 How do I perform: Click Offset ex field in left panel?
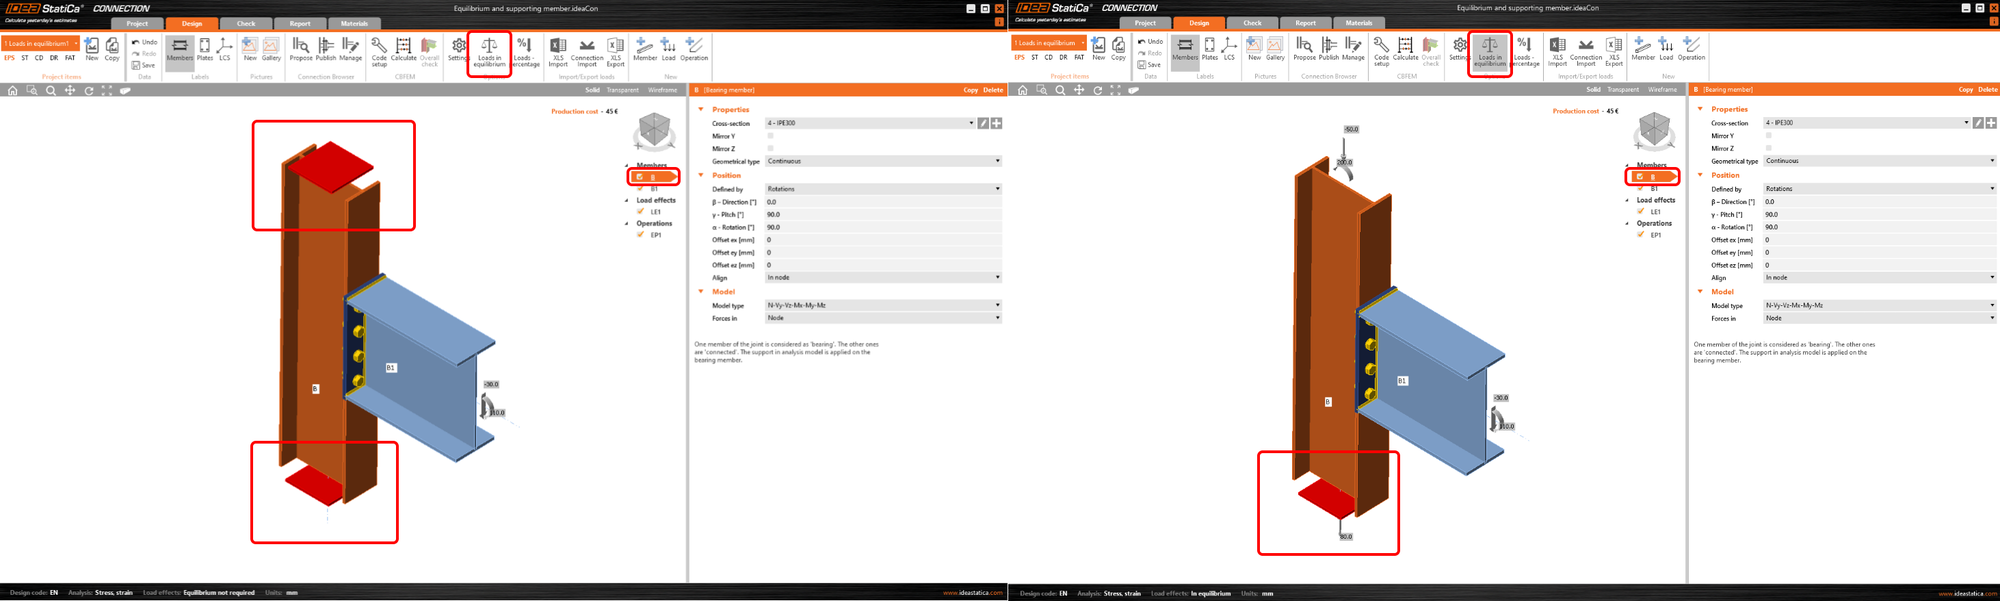click(882, 240)
